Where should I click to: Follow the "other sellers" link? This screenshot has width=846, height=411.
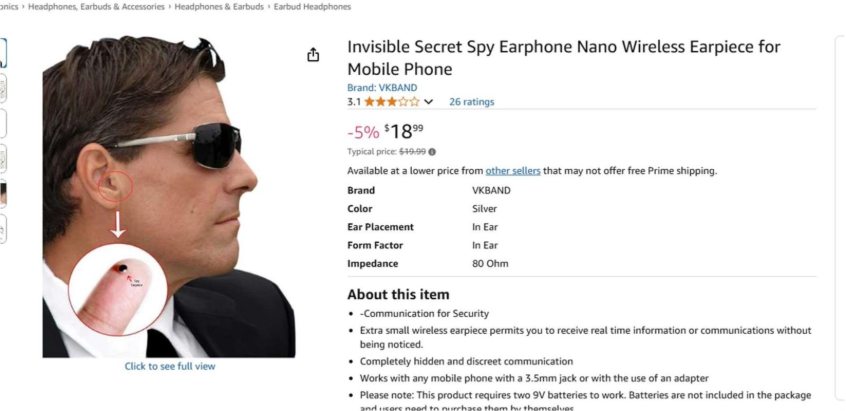513,171
